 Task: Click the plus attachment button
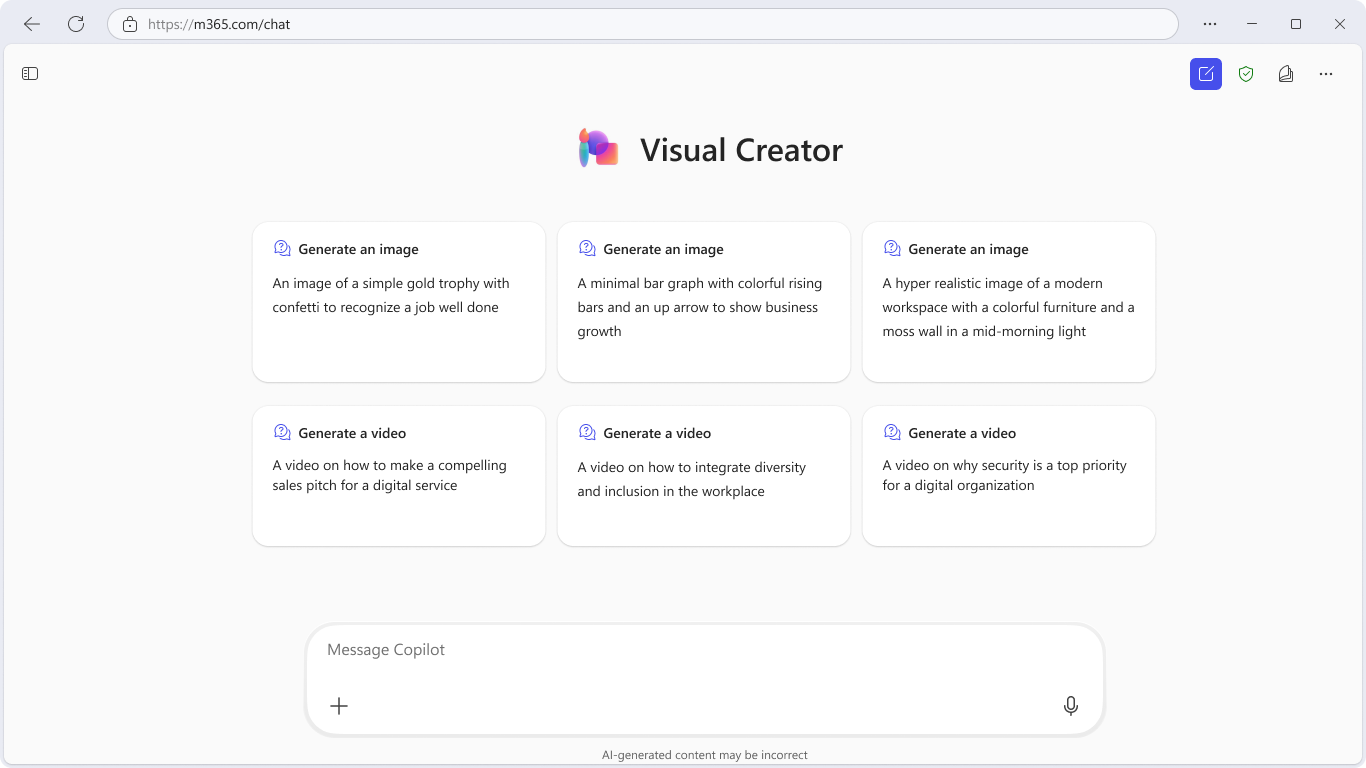click(339, 706)
